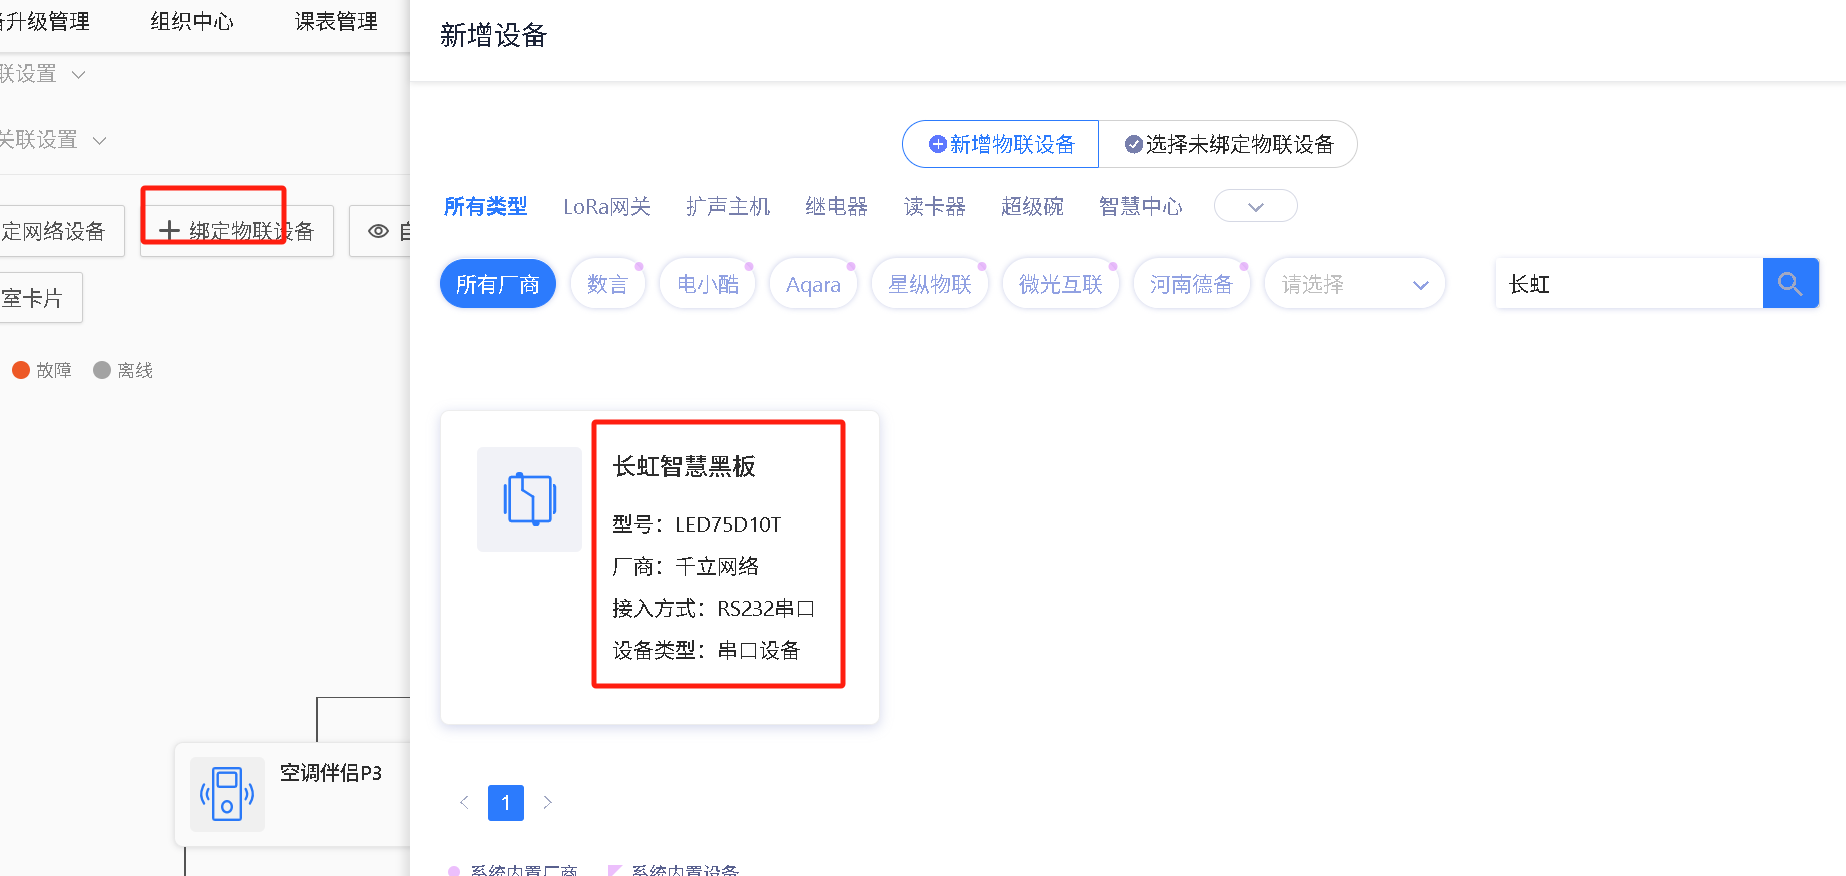Viewport: 1846px width, 876px height.
Task: Switch to the 继电器 type tab
Action: pyautogui.click(x=836, y=206)
